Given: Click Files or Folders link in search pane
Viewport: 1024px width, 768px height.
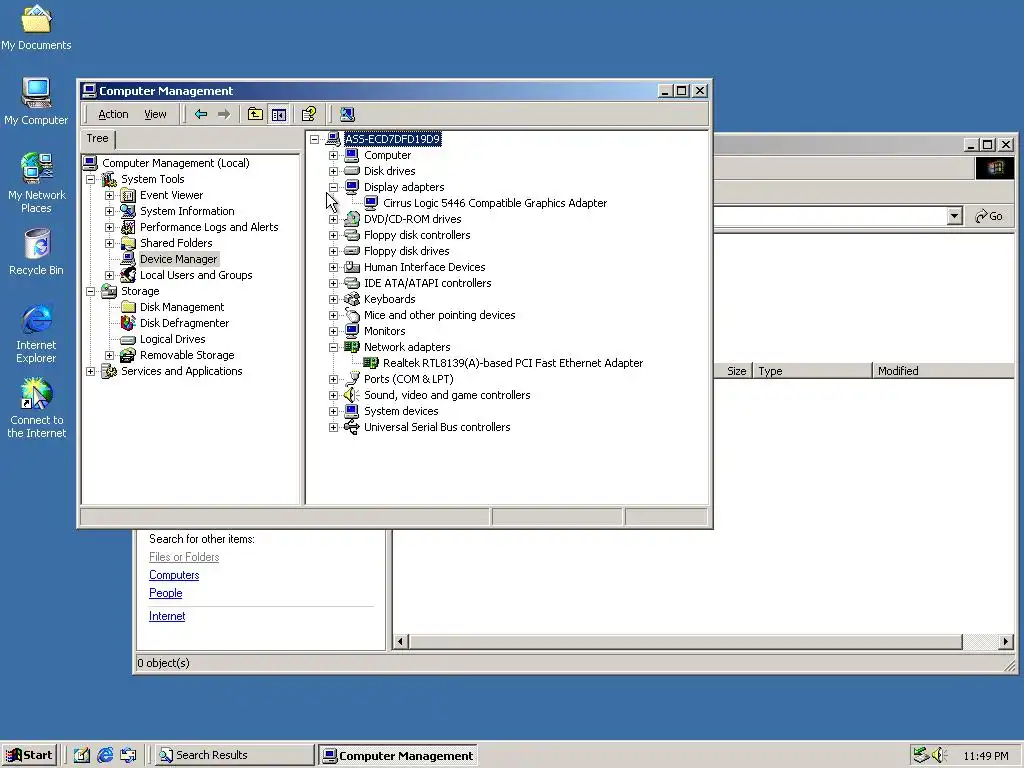Looking at the screenshot, I should click(184, 557).
